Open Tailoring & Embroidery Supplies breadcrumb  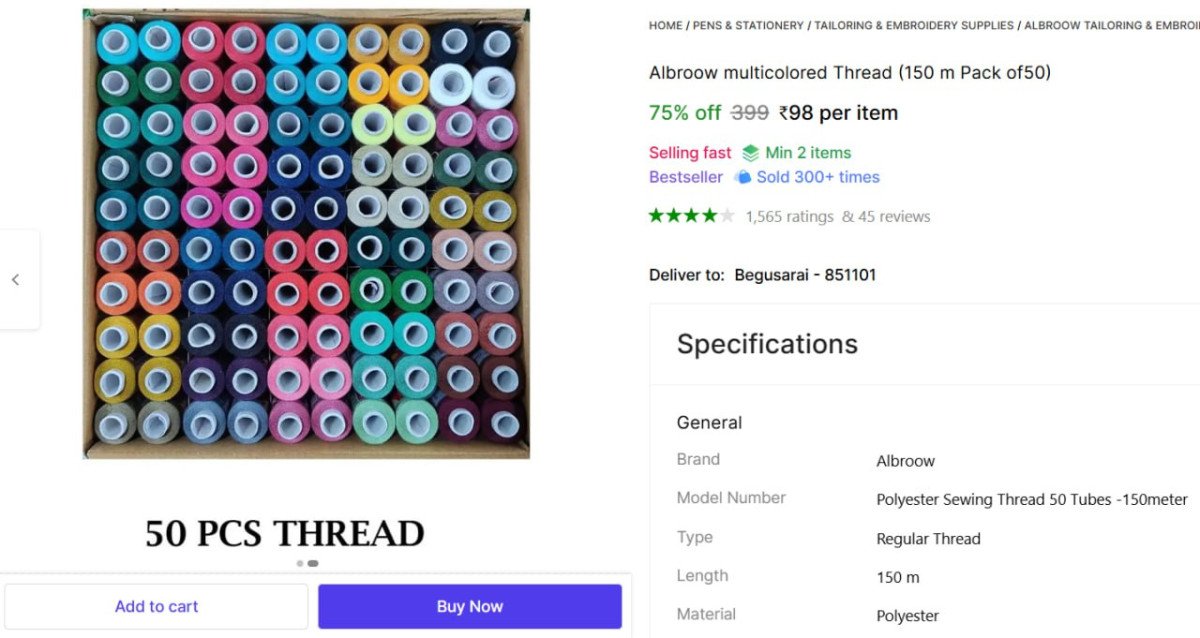pyautogui.click(x=914, y=25)
